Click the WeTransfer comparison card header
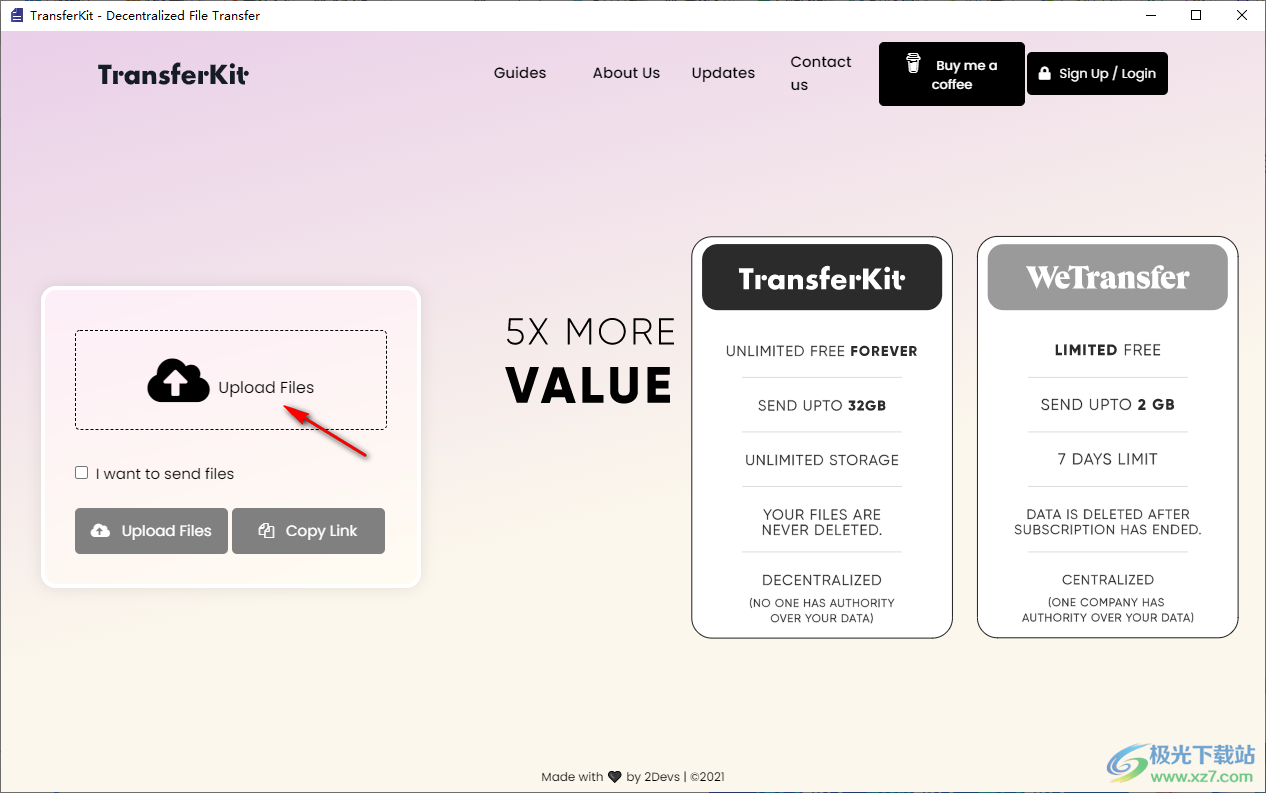Viewport: 1266px width, 793px height. (1108, 277)
